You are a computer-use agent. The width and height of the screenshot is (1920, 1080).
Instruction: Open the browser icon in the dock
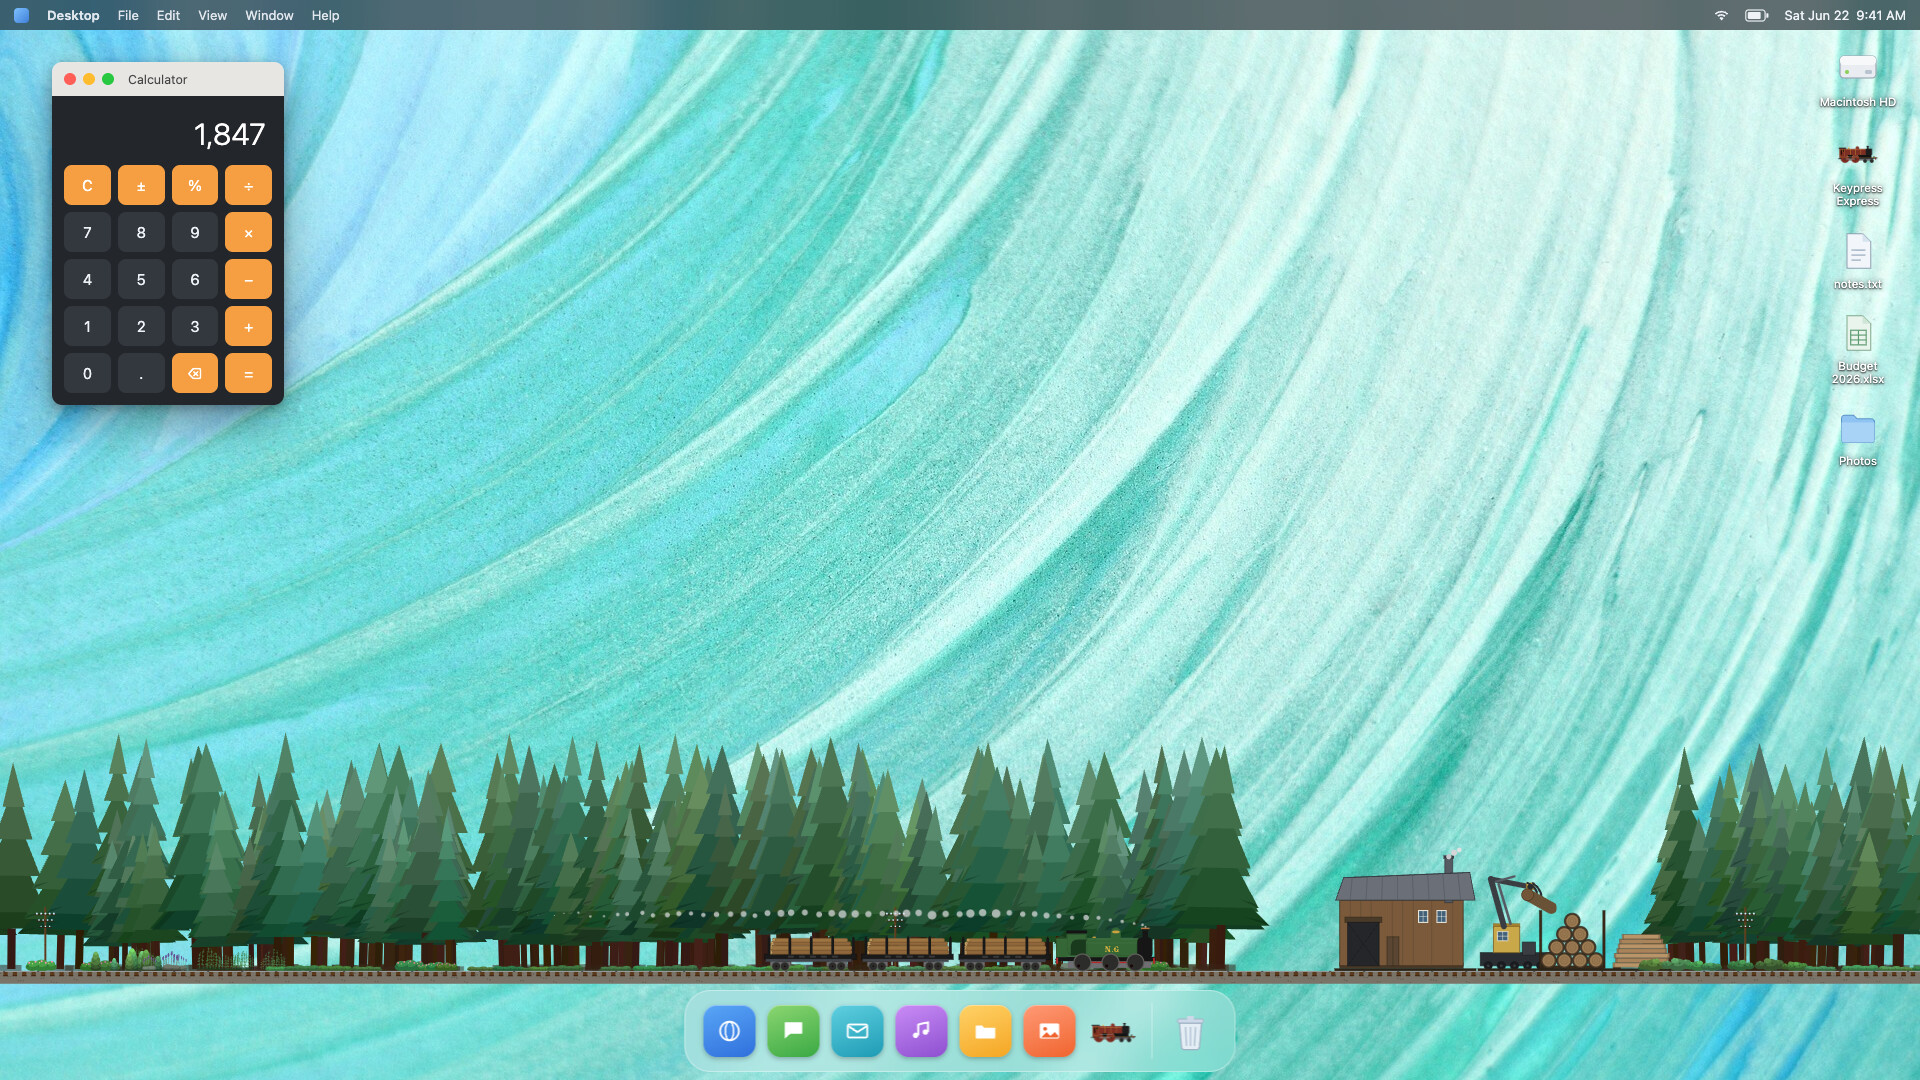coord(729,1031)
